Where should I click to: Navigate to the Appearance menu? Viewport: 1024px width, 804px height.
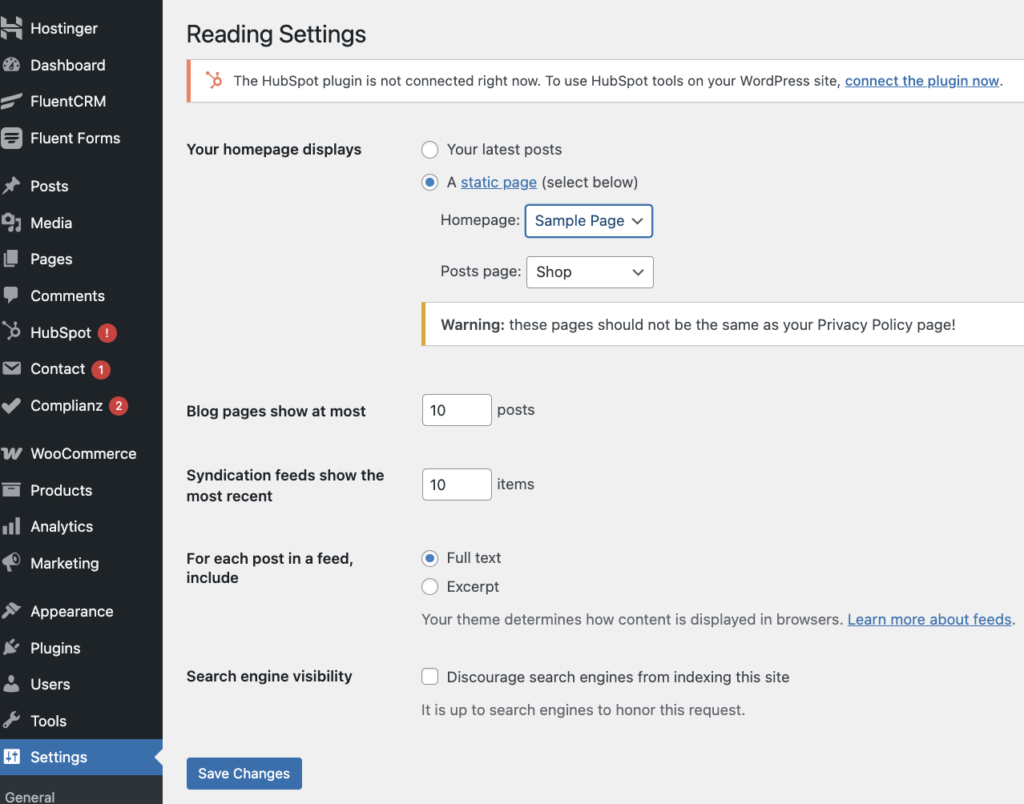click(x=72, y=611)
